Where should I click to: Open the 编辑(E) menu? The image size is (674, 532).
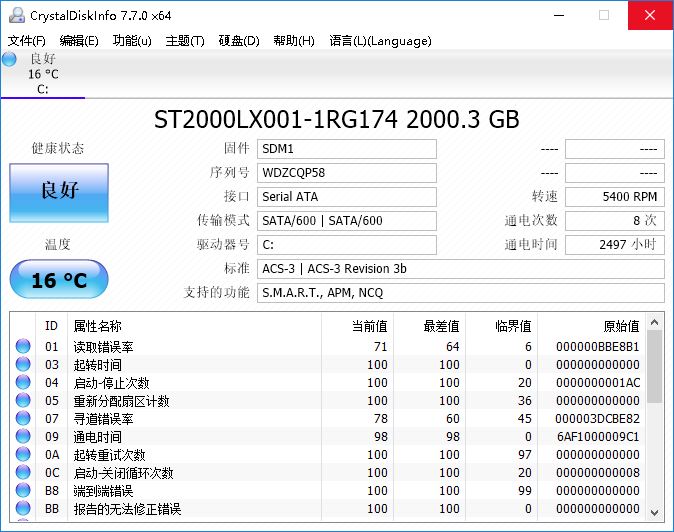pos(79,41)
